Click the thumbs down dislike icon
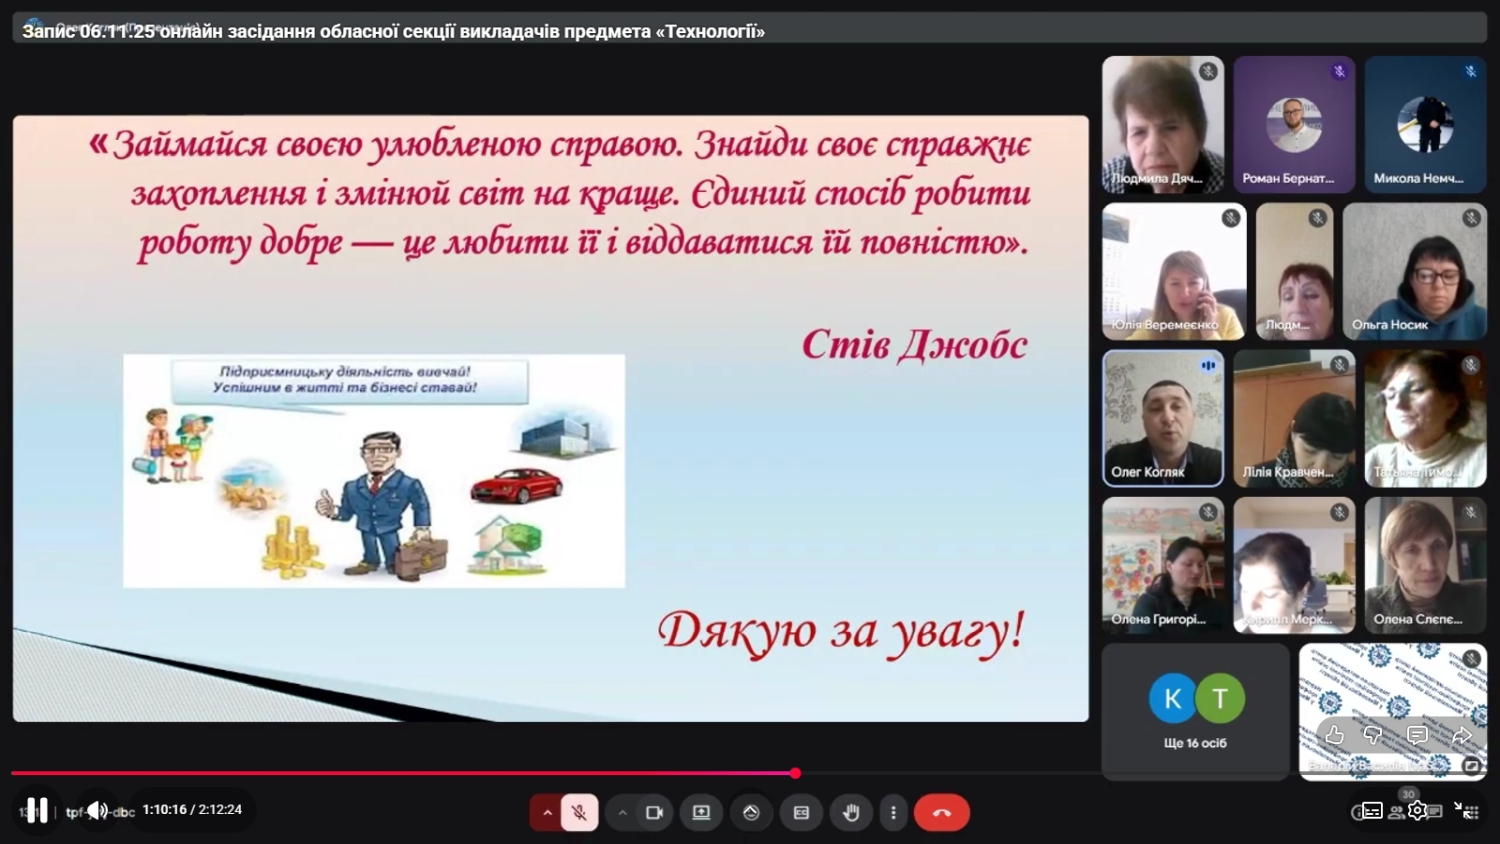 tap(1374, 736)
